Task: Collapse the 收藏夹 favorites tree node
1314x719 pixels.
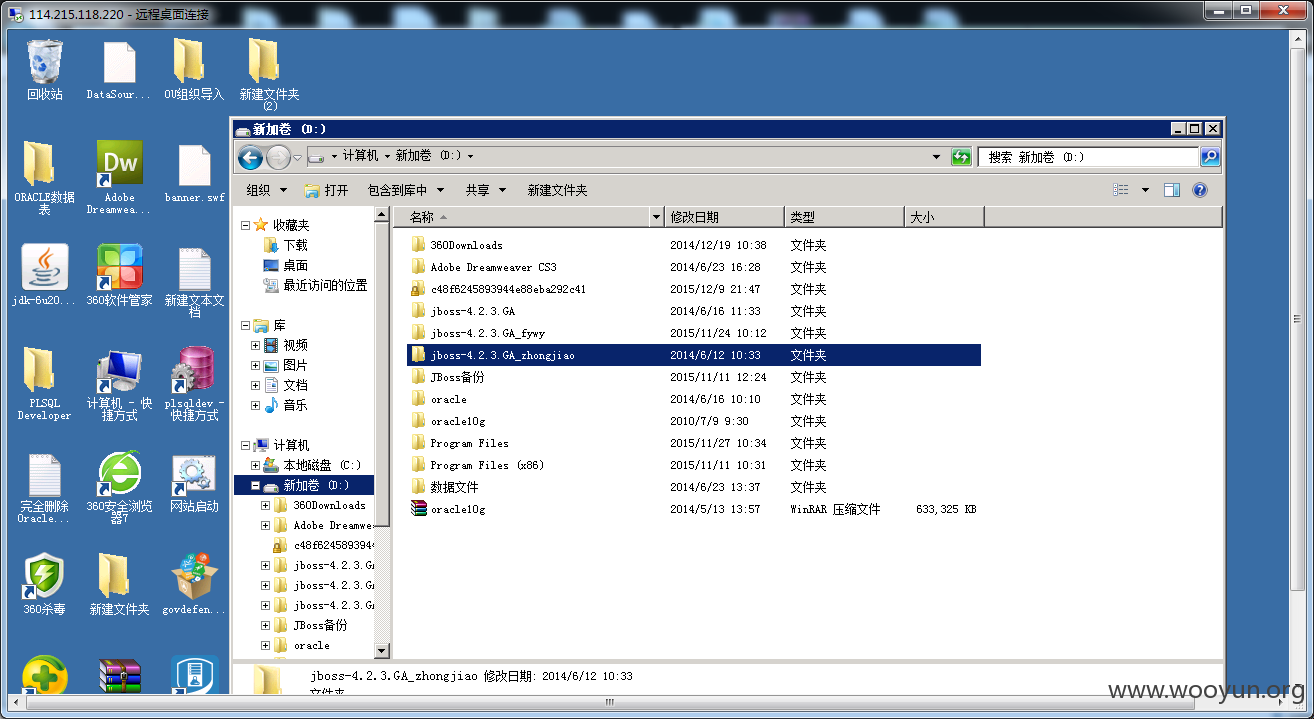Action: (x=245, y=225)
